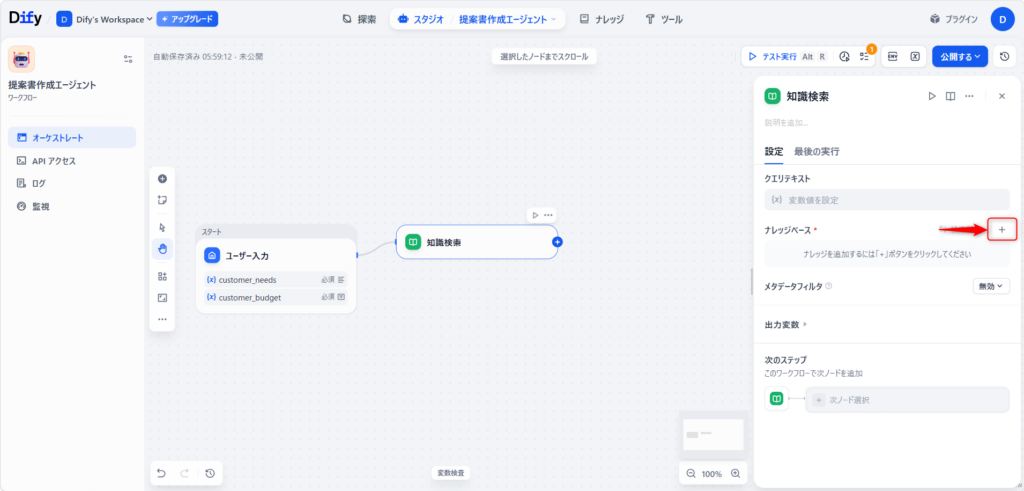Run this step with the panel play icon

931,96
